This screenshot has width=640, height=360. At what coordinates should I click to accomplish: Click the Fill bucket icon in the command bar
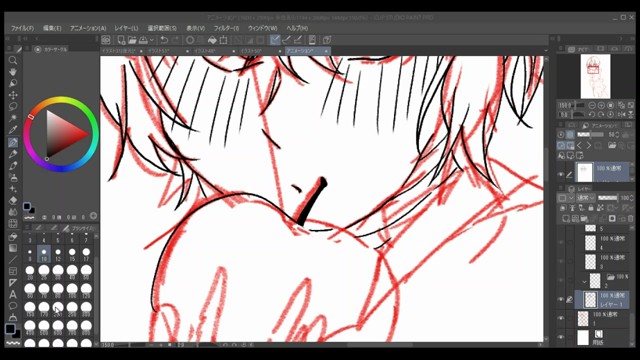212,40
